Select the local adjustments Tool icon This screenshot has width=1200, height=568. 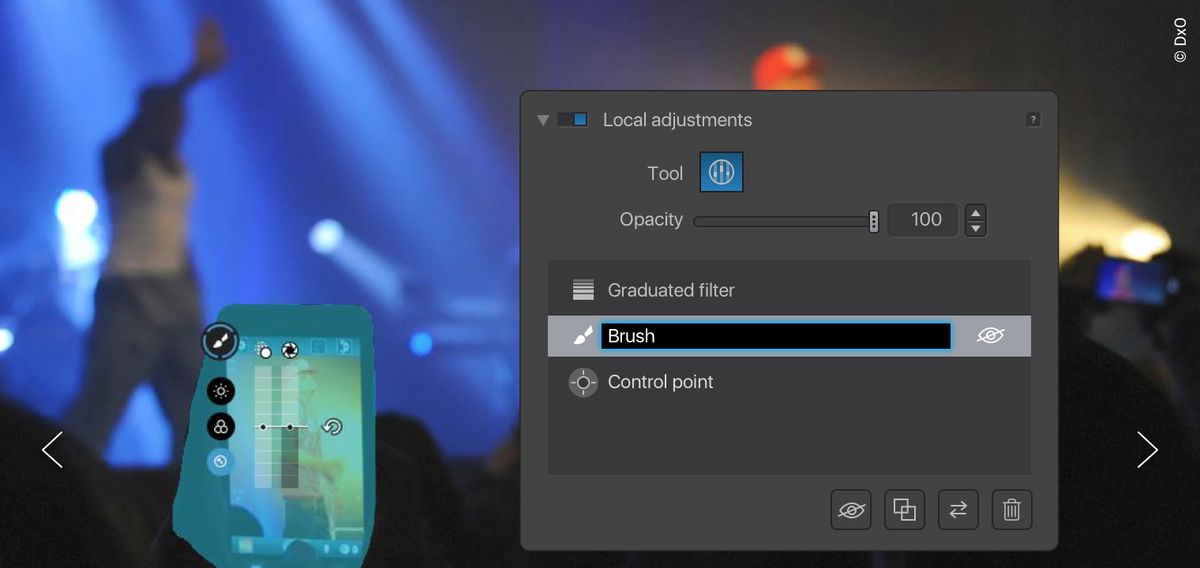(x=721, y=172)
